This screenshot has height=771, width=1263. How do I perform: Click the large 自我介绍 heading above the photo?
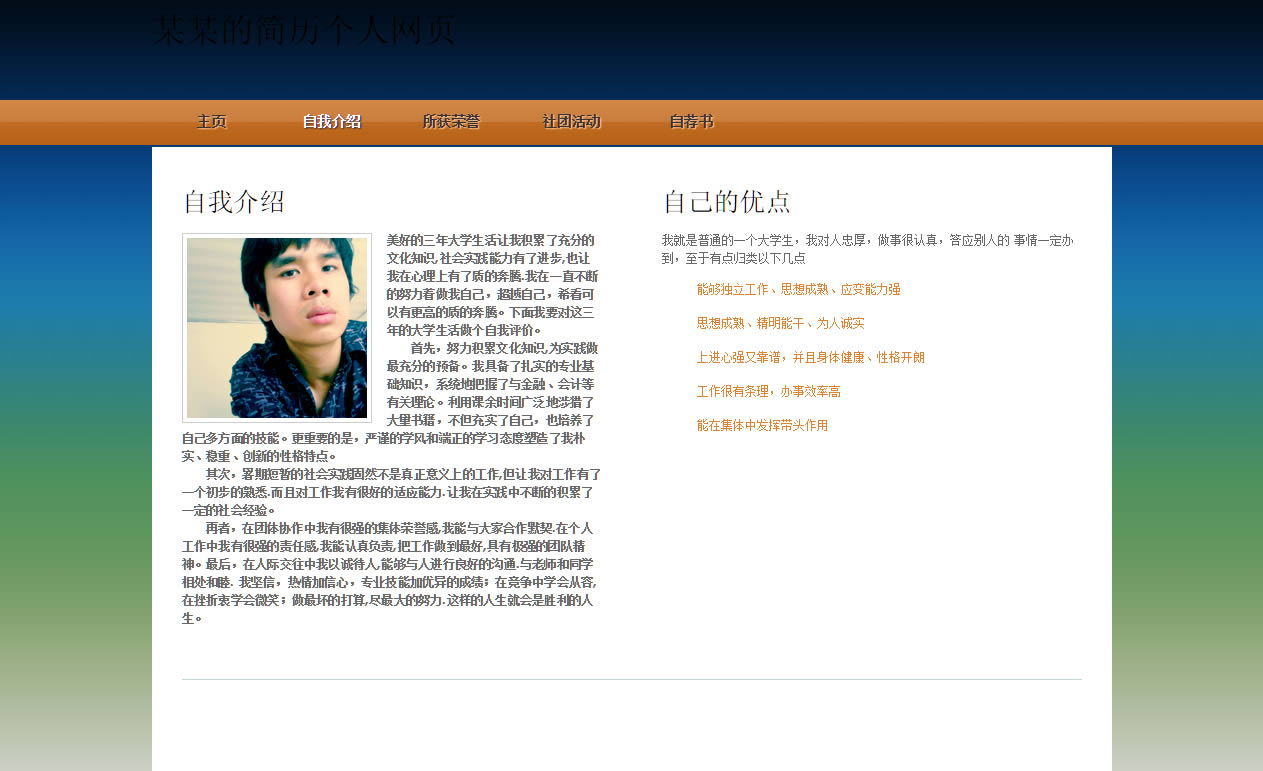(234, 202)
